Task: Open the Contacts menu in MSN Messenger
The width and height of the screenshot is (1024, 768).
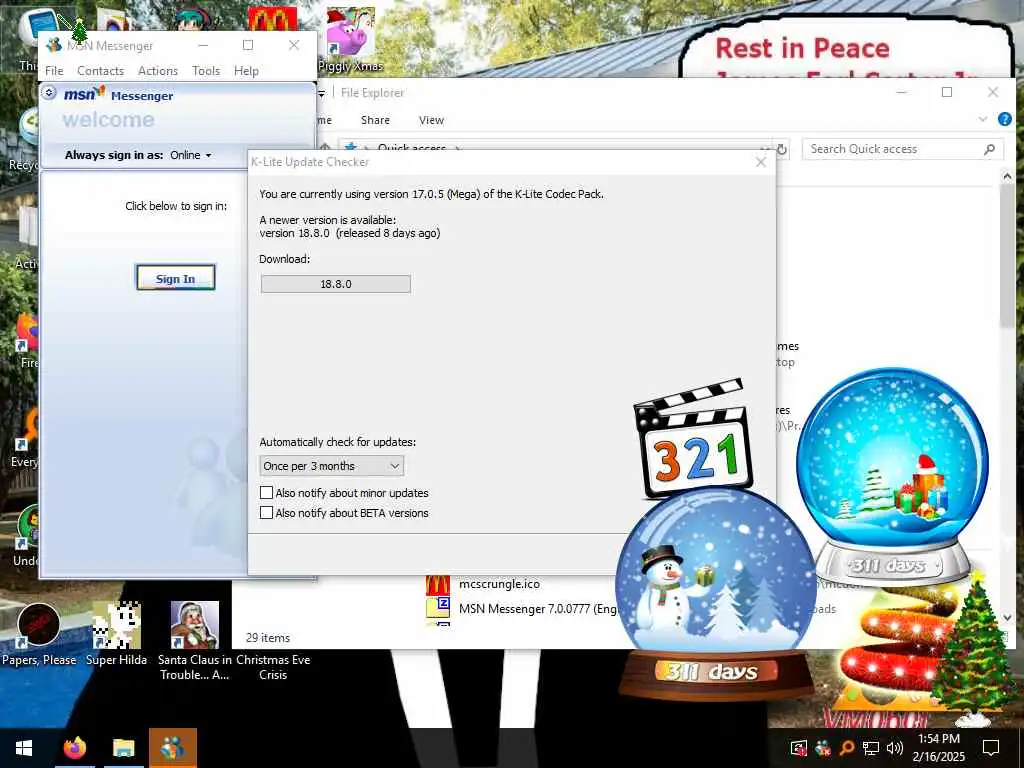Action: [x=100, y=71]
